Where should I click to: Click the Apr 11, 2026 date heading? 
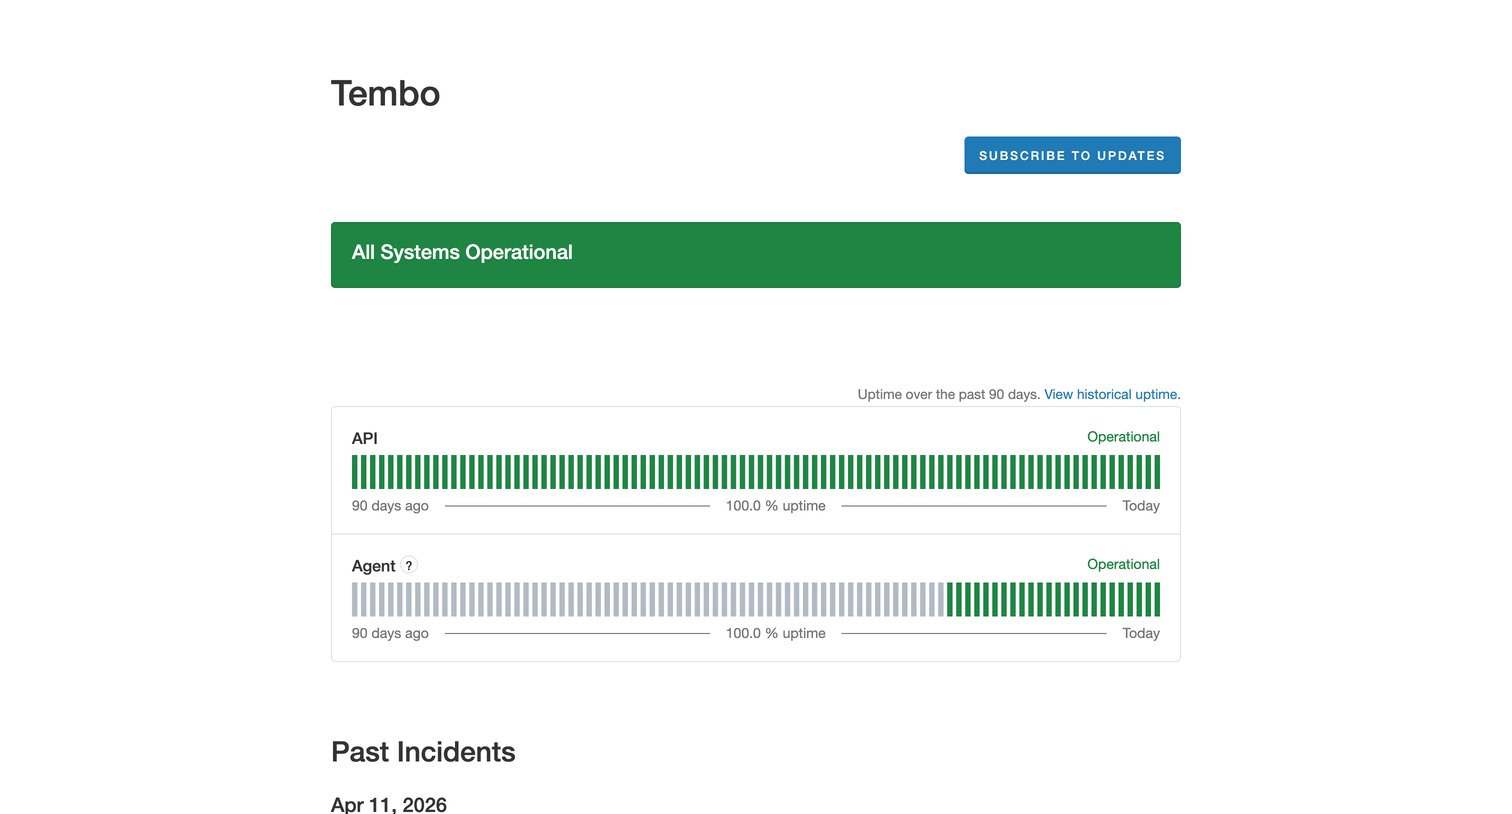coord(389,805)
